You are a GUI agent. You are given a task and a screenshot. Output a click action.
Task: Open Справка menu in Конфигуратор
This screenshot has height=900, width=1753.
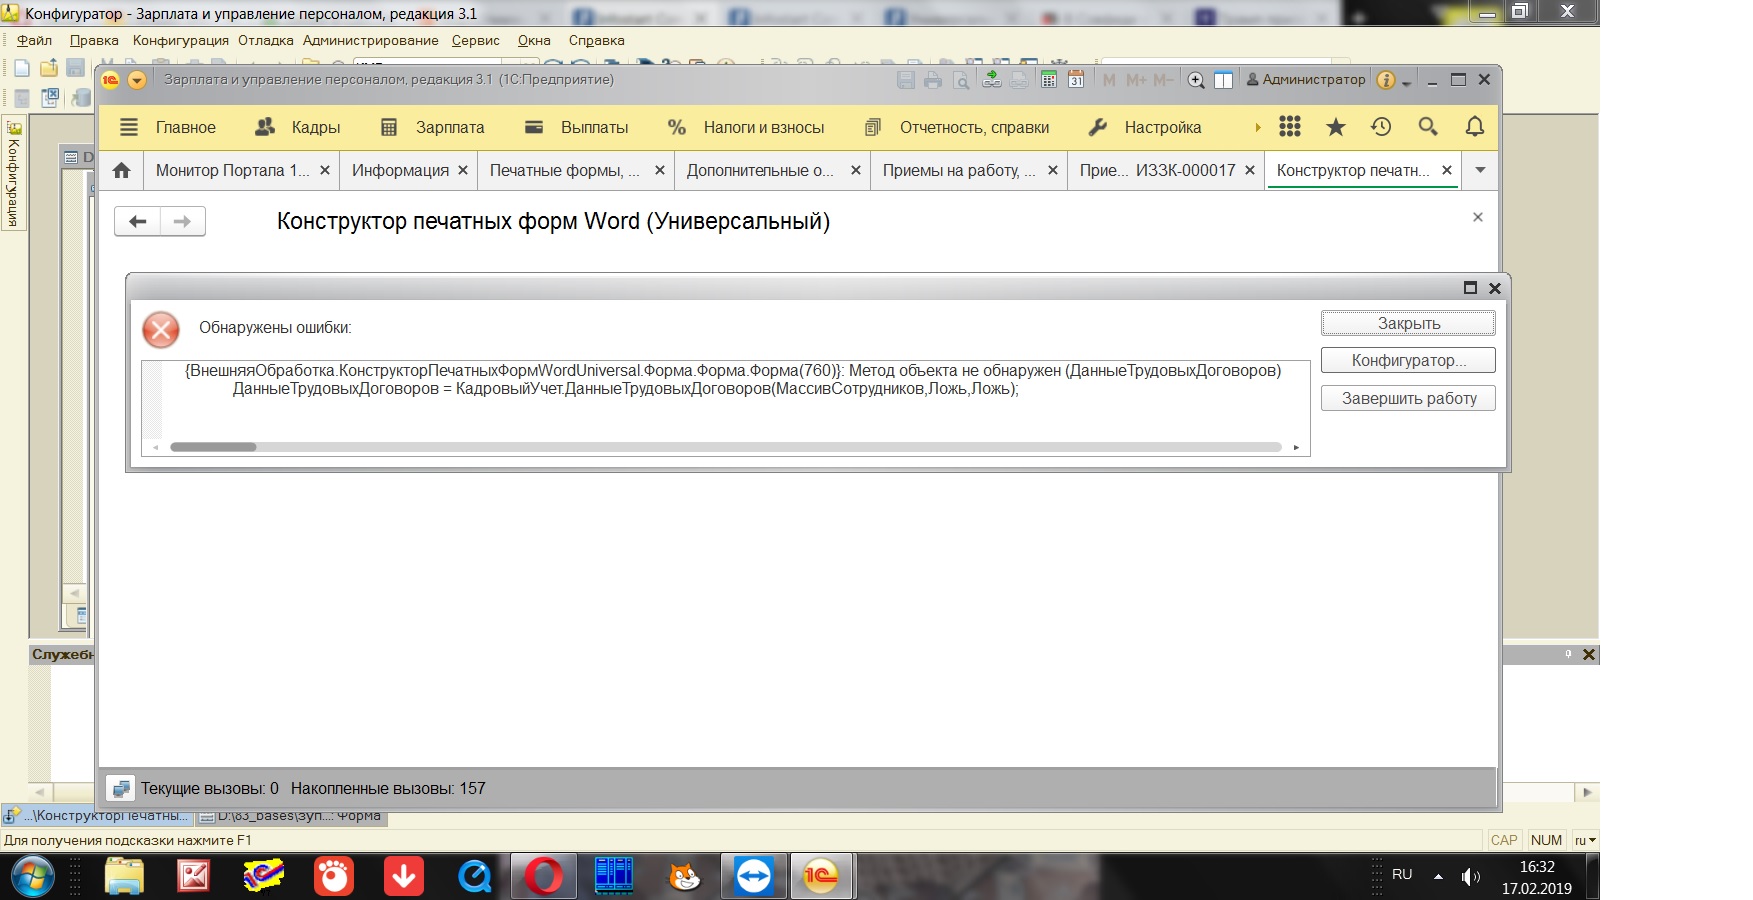pos(597,40)
